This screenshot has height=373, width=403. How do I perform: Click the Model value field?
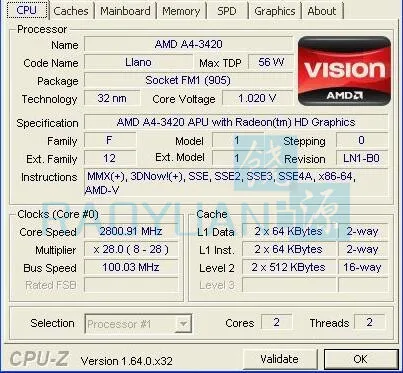pyautogui.click(x=237, y=140)
